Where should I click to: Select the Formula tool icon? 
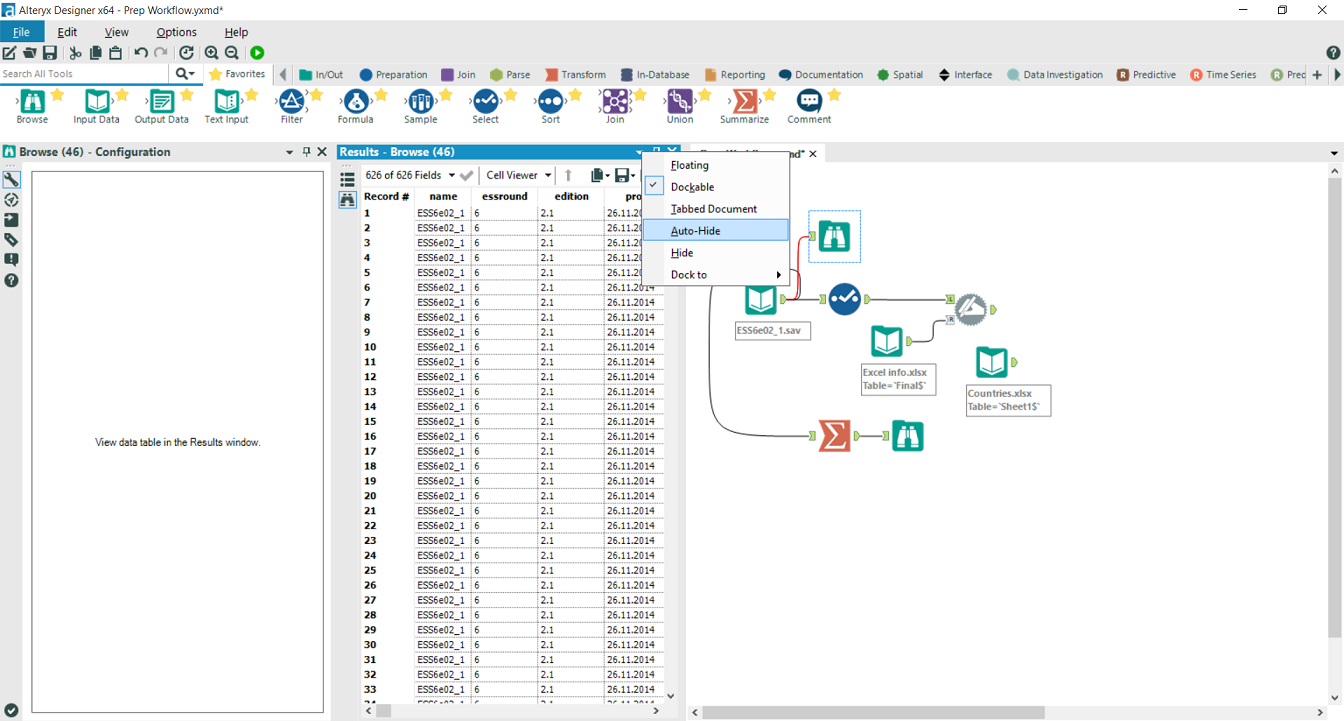[x=355, y=102]
